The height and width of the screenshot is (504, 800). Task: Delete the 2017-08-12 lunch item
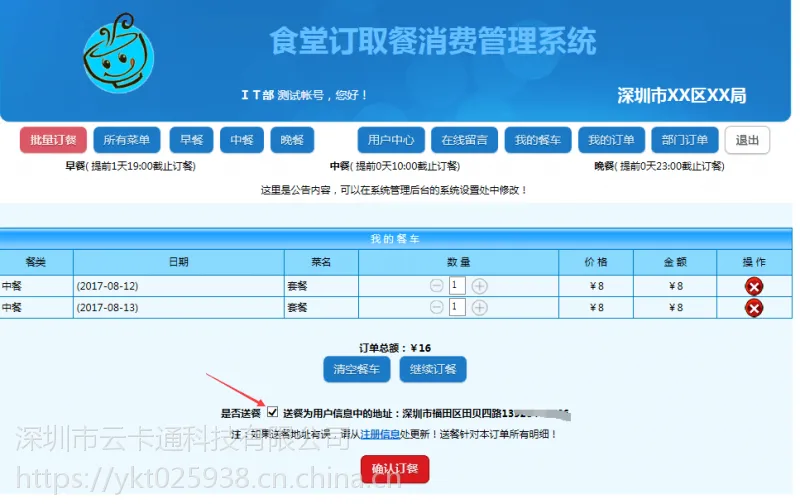pos(754,286)
